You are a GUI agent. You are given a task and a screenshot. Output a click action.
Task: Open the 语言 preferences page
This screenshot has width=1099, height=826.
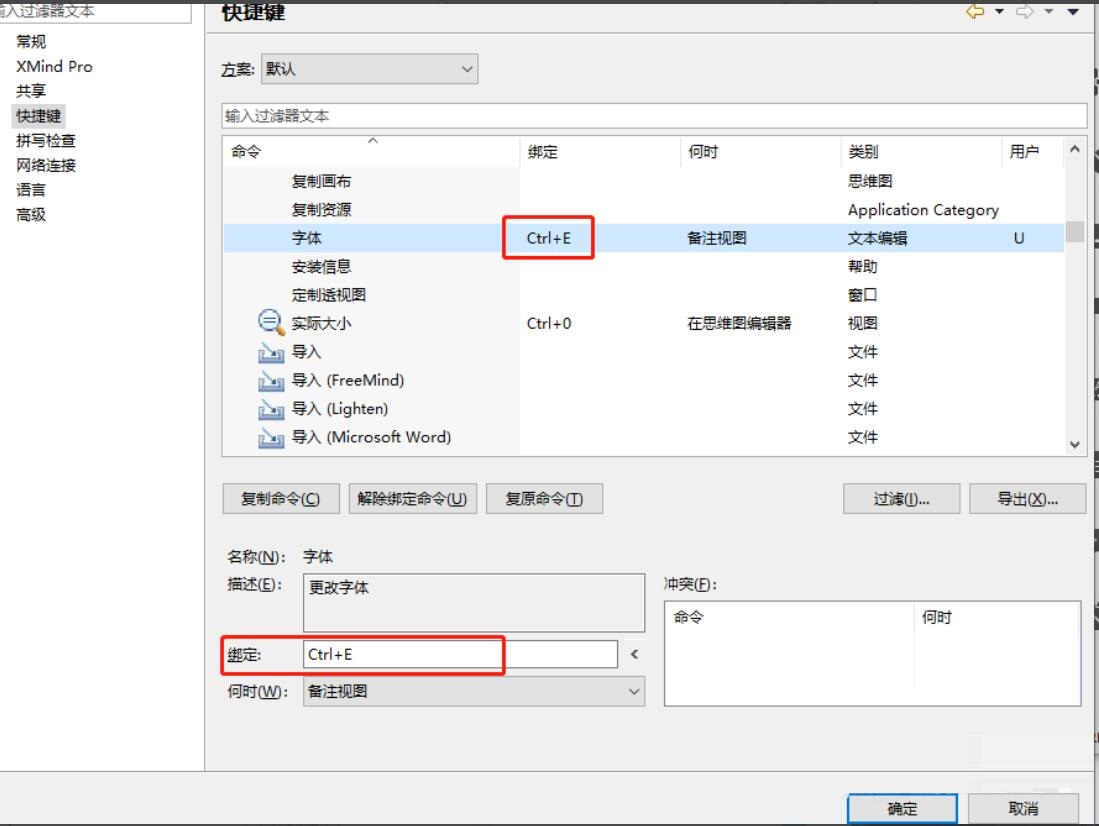click(32, 190)
